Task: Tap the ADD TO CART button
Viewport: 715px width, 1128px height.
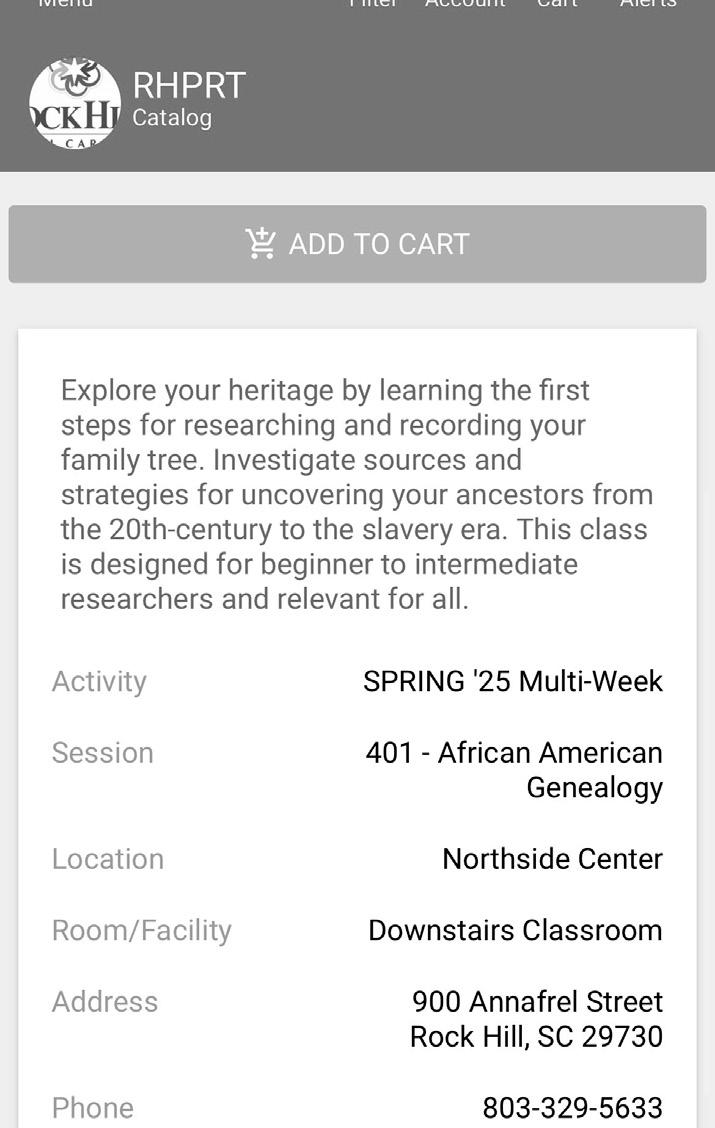Action: [x=358, y=244]
